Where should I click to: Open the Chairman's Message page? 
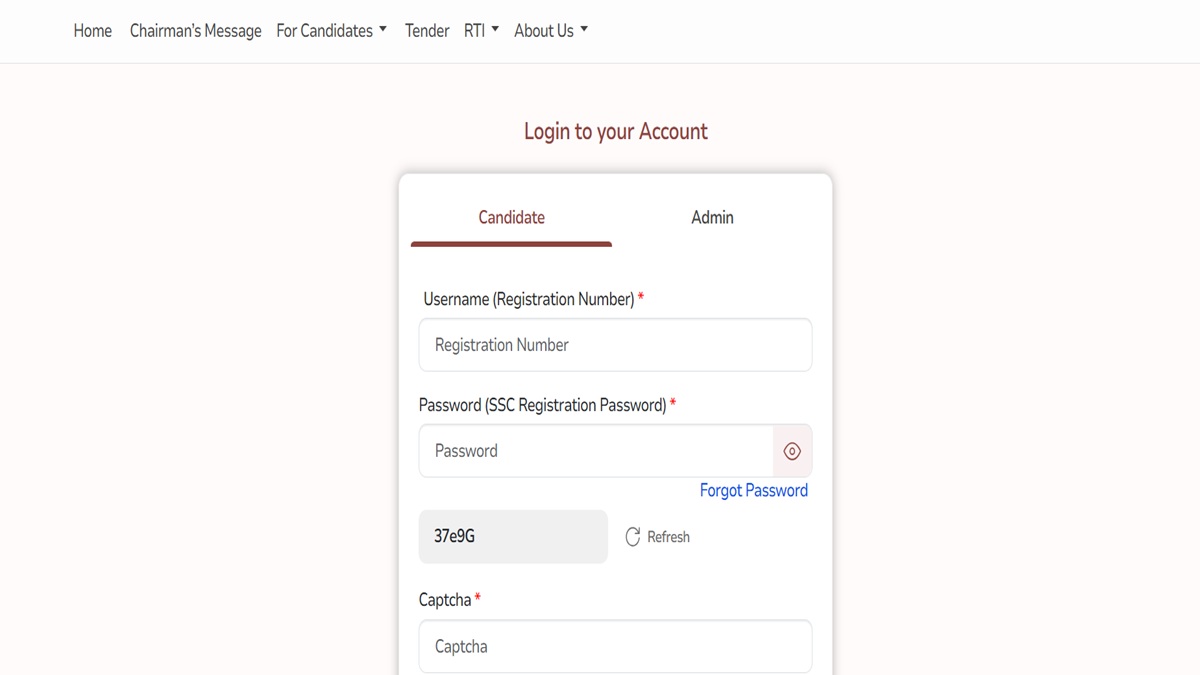pos(195,30)
